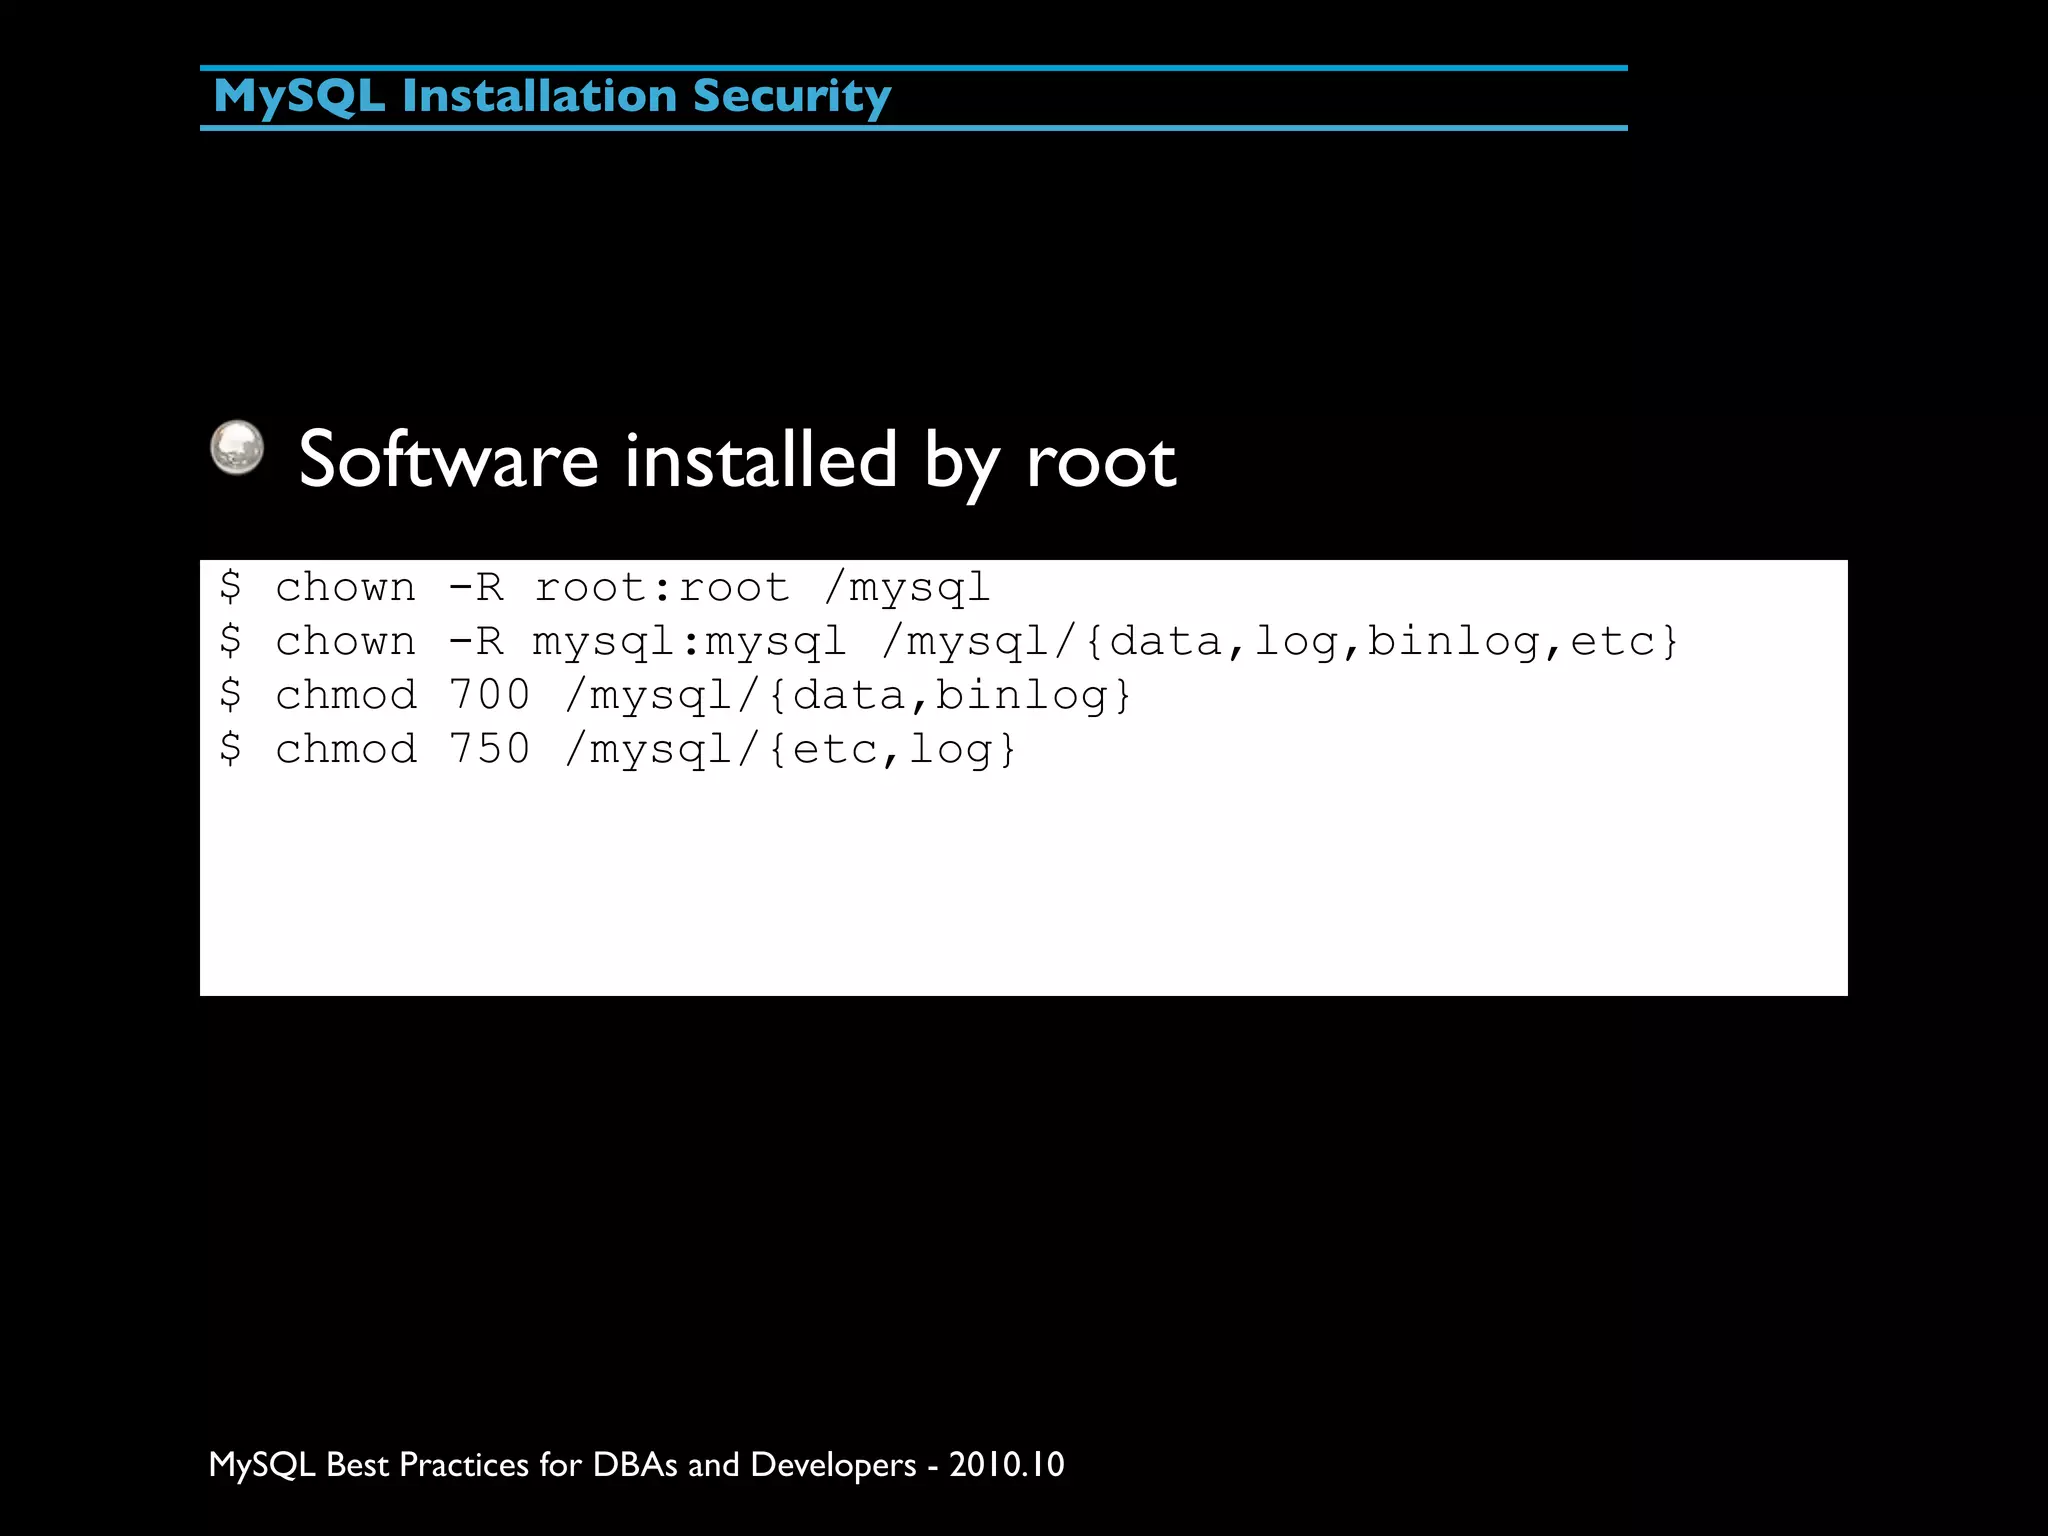Click the silver bullet point icon
This screenshot has width=2048, height=1536.
pyautogui.click(x=237, y=447)
